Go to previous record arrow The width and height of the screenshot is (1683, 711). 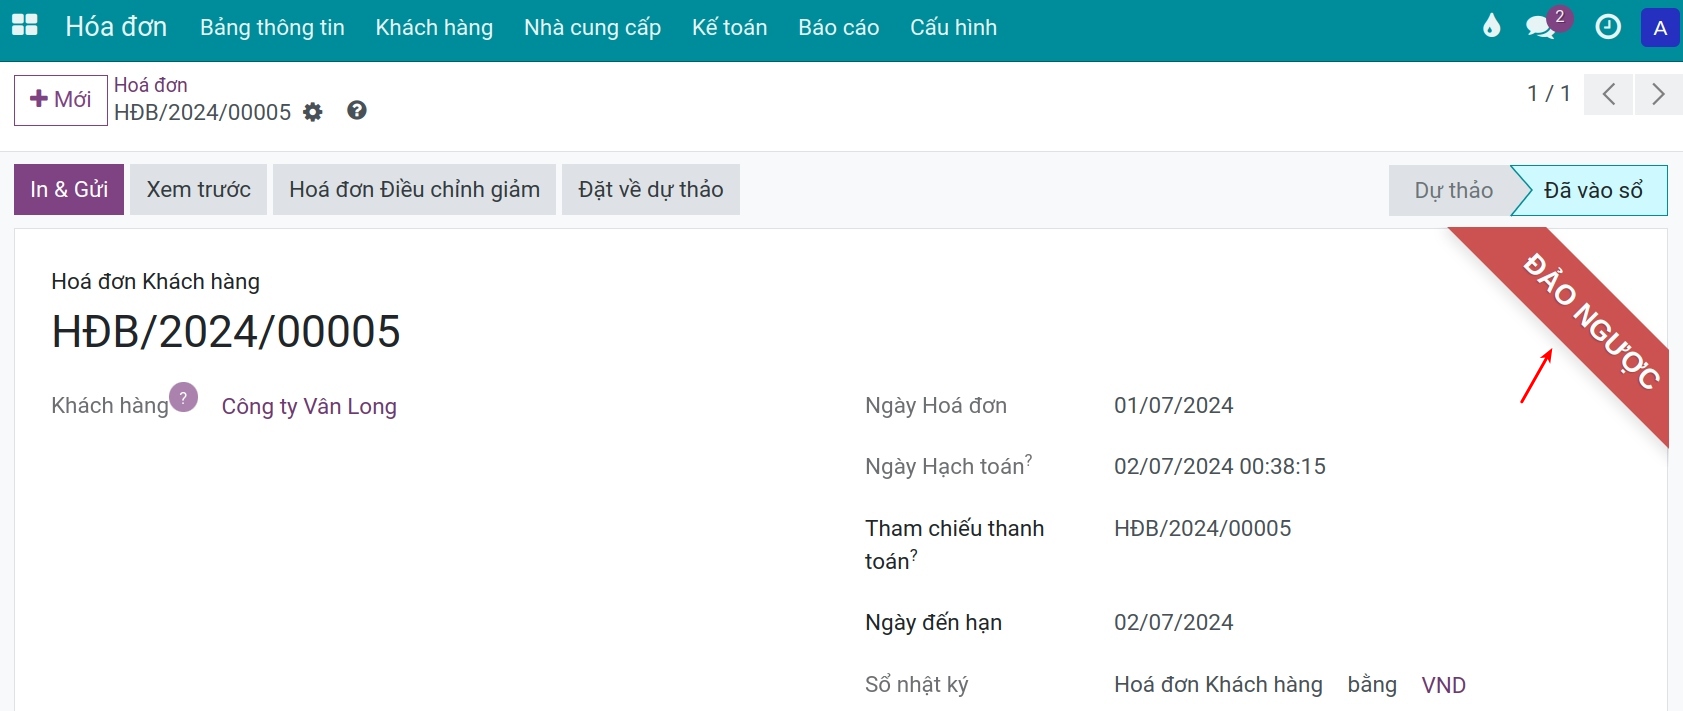coord(1608,94)
